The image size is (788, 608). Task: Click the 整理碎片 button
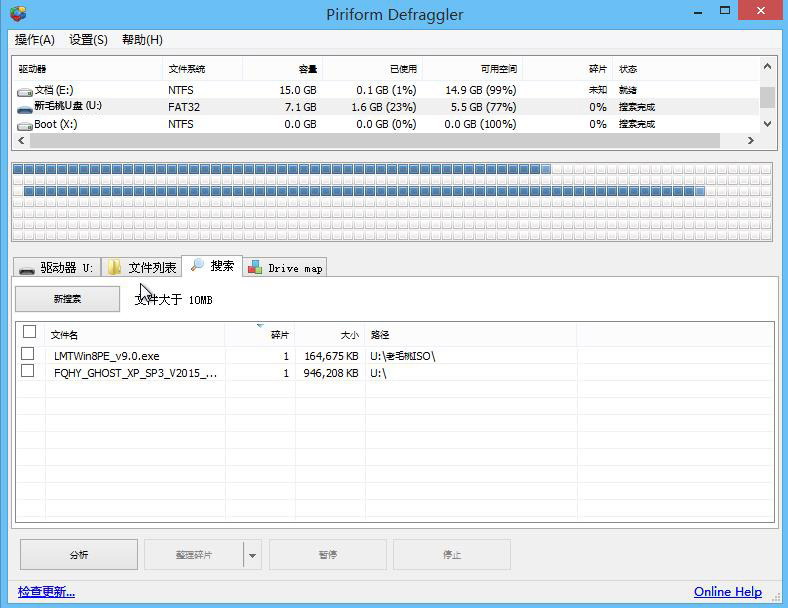tap(194, 555)
